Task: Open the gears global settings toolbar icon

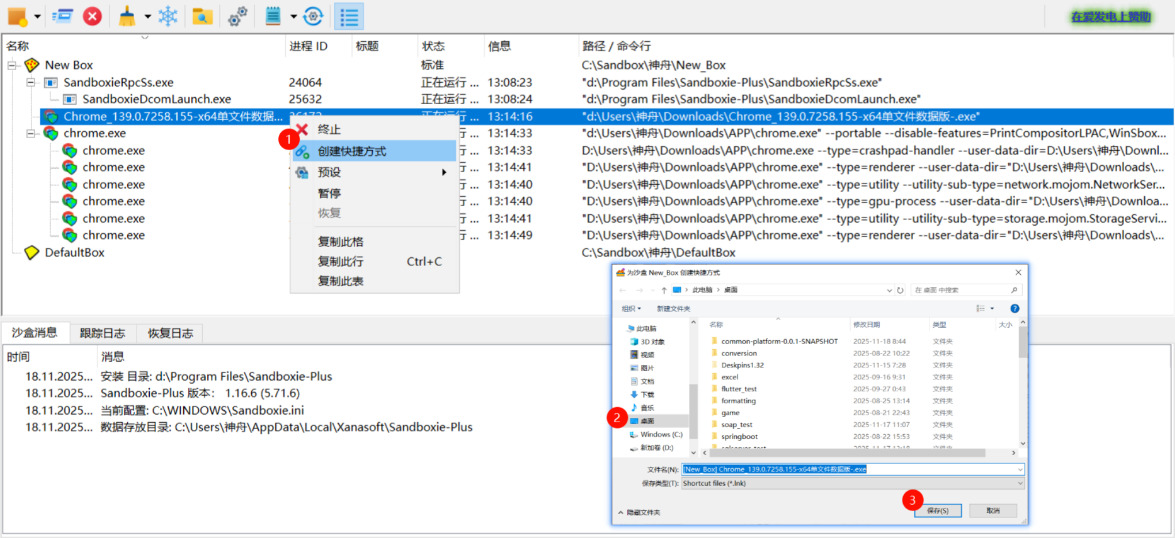Action: [238, 16]
